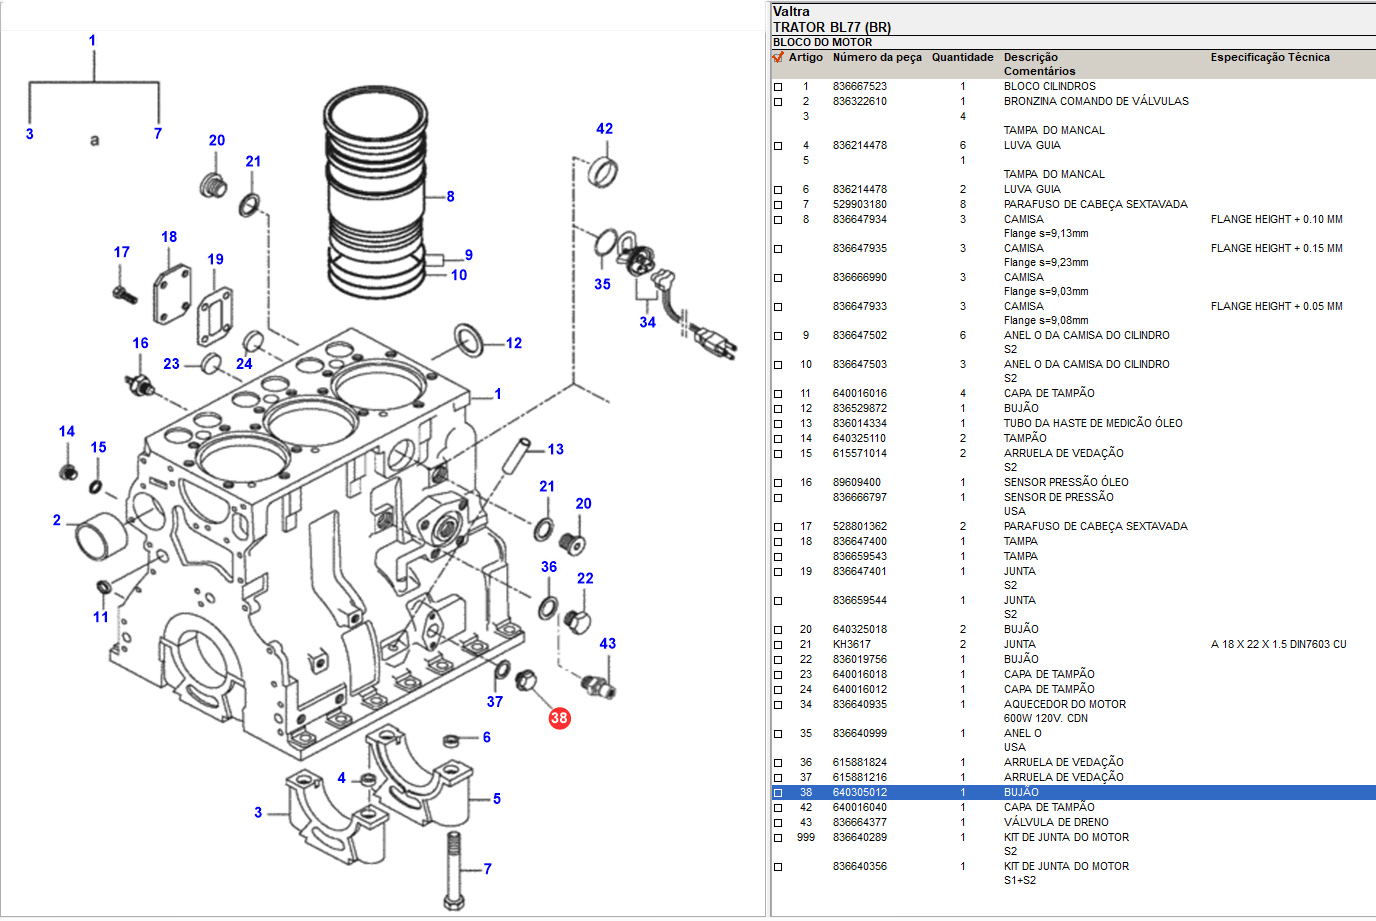
Task: Select callout 43 drain valve label
Action: tap(607, 644)
